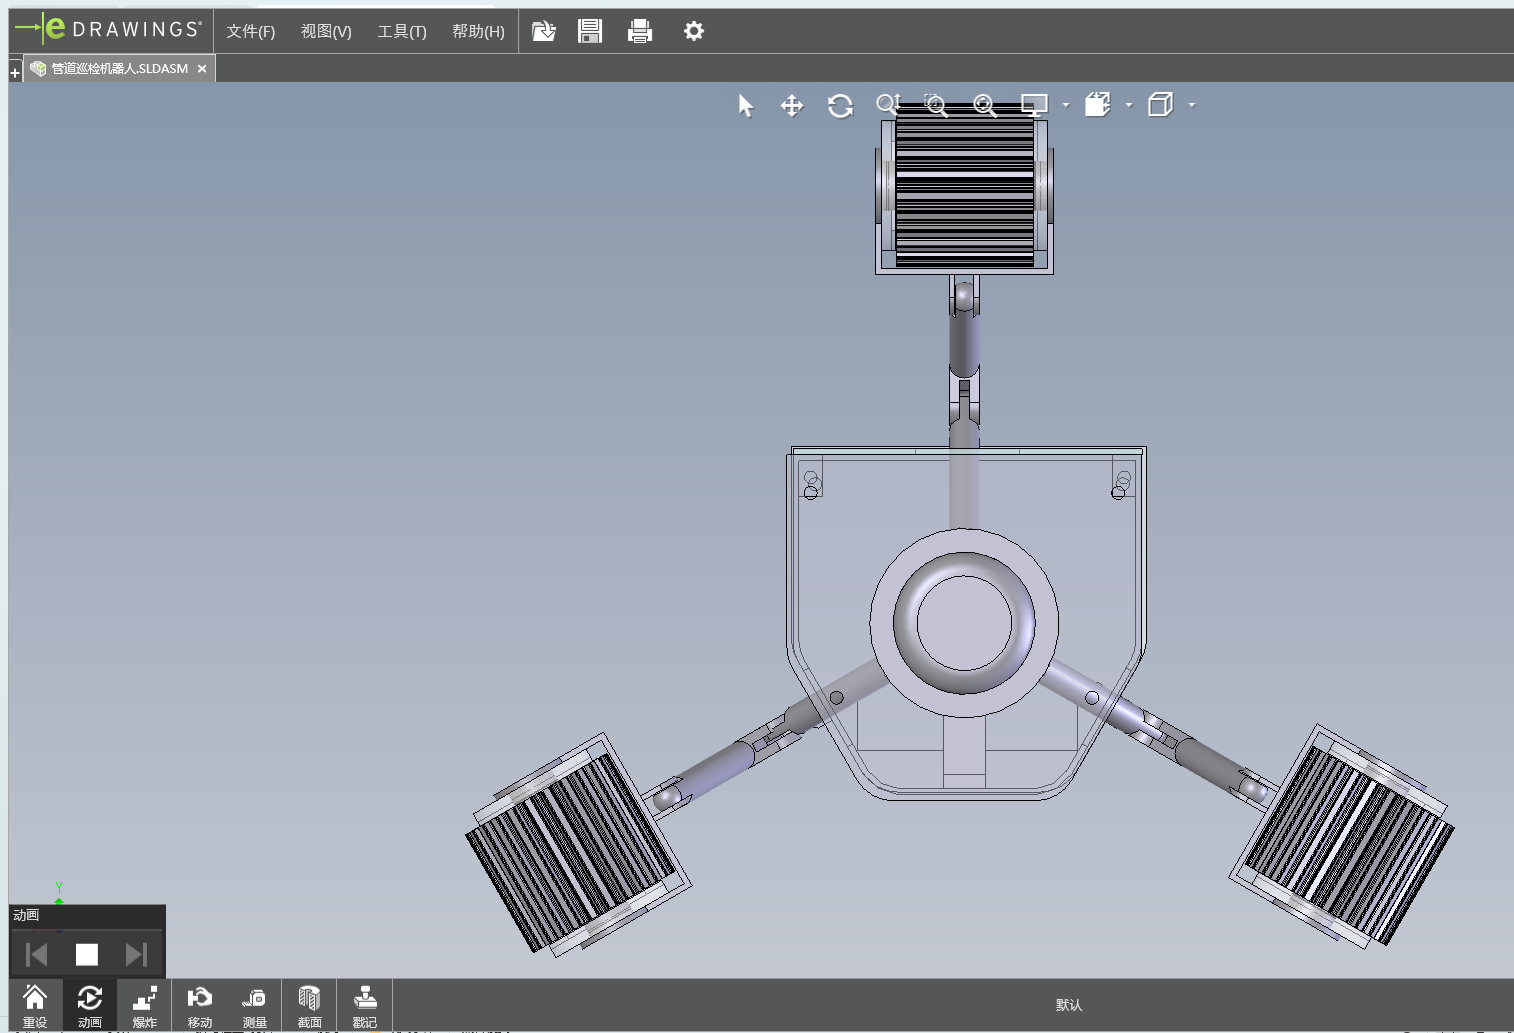Screen dimensions: 1514x1033
Task: Click the Print icon in the top toolbar
Action: coord(639,31)
